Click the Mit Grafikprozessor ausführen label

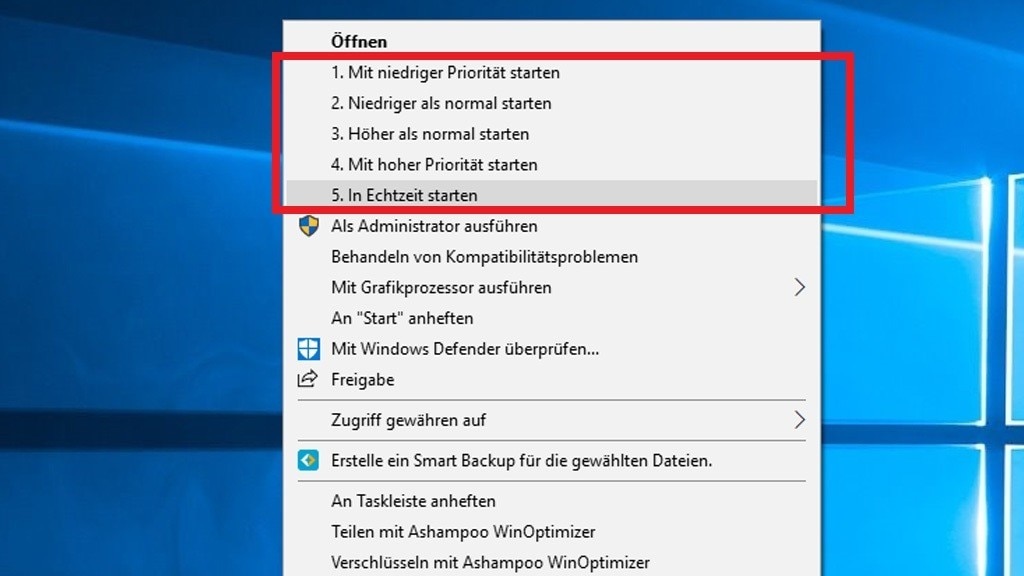pos(441,287)
